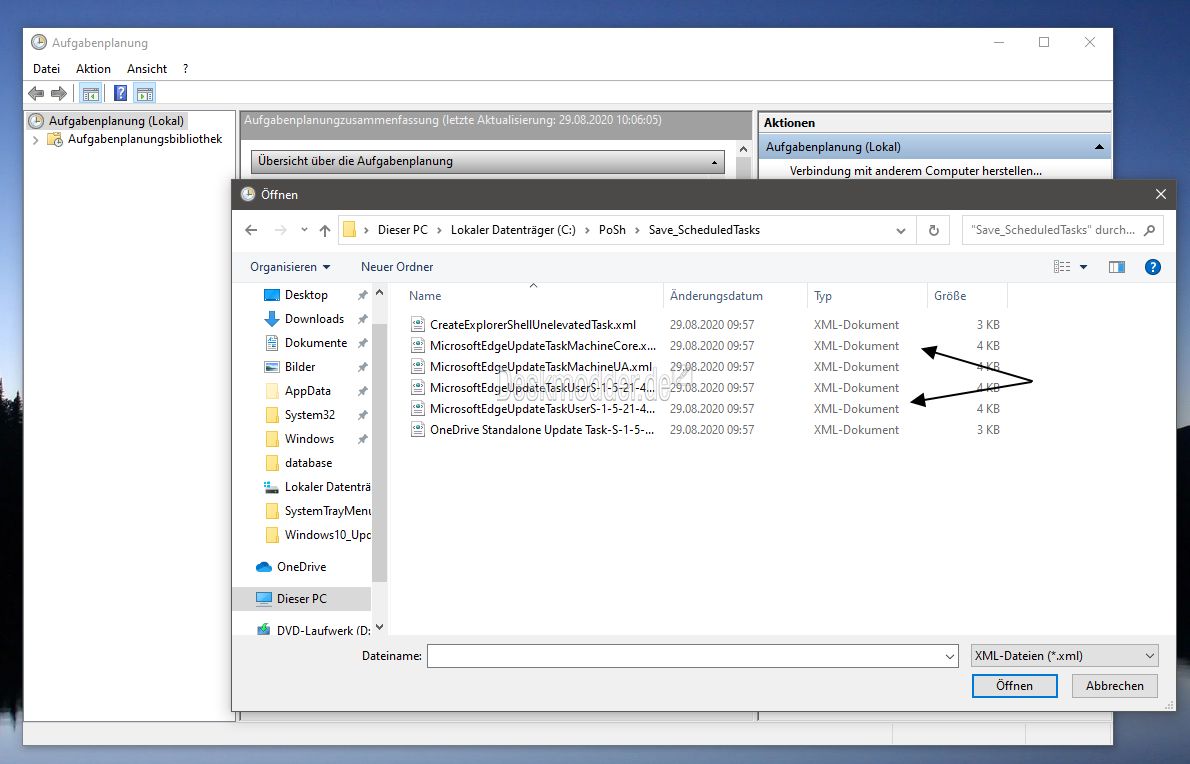1190x764 pixels.
Task: Click the Bilder icon in navigation pane
Action: click(272, 367)
